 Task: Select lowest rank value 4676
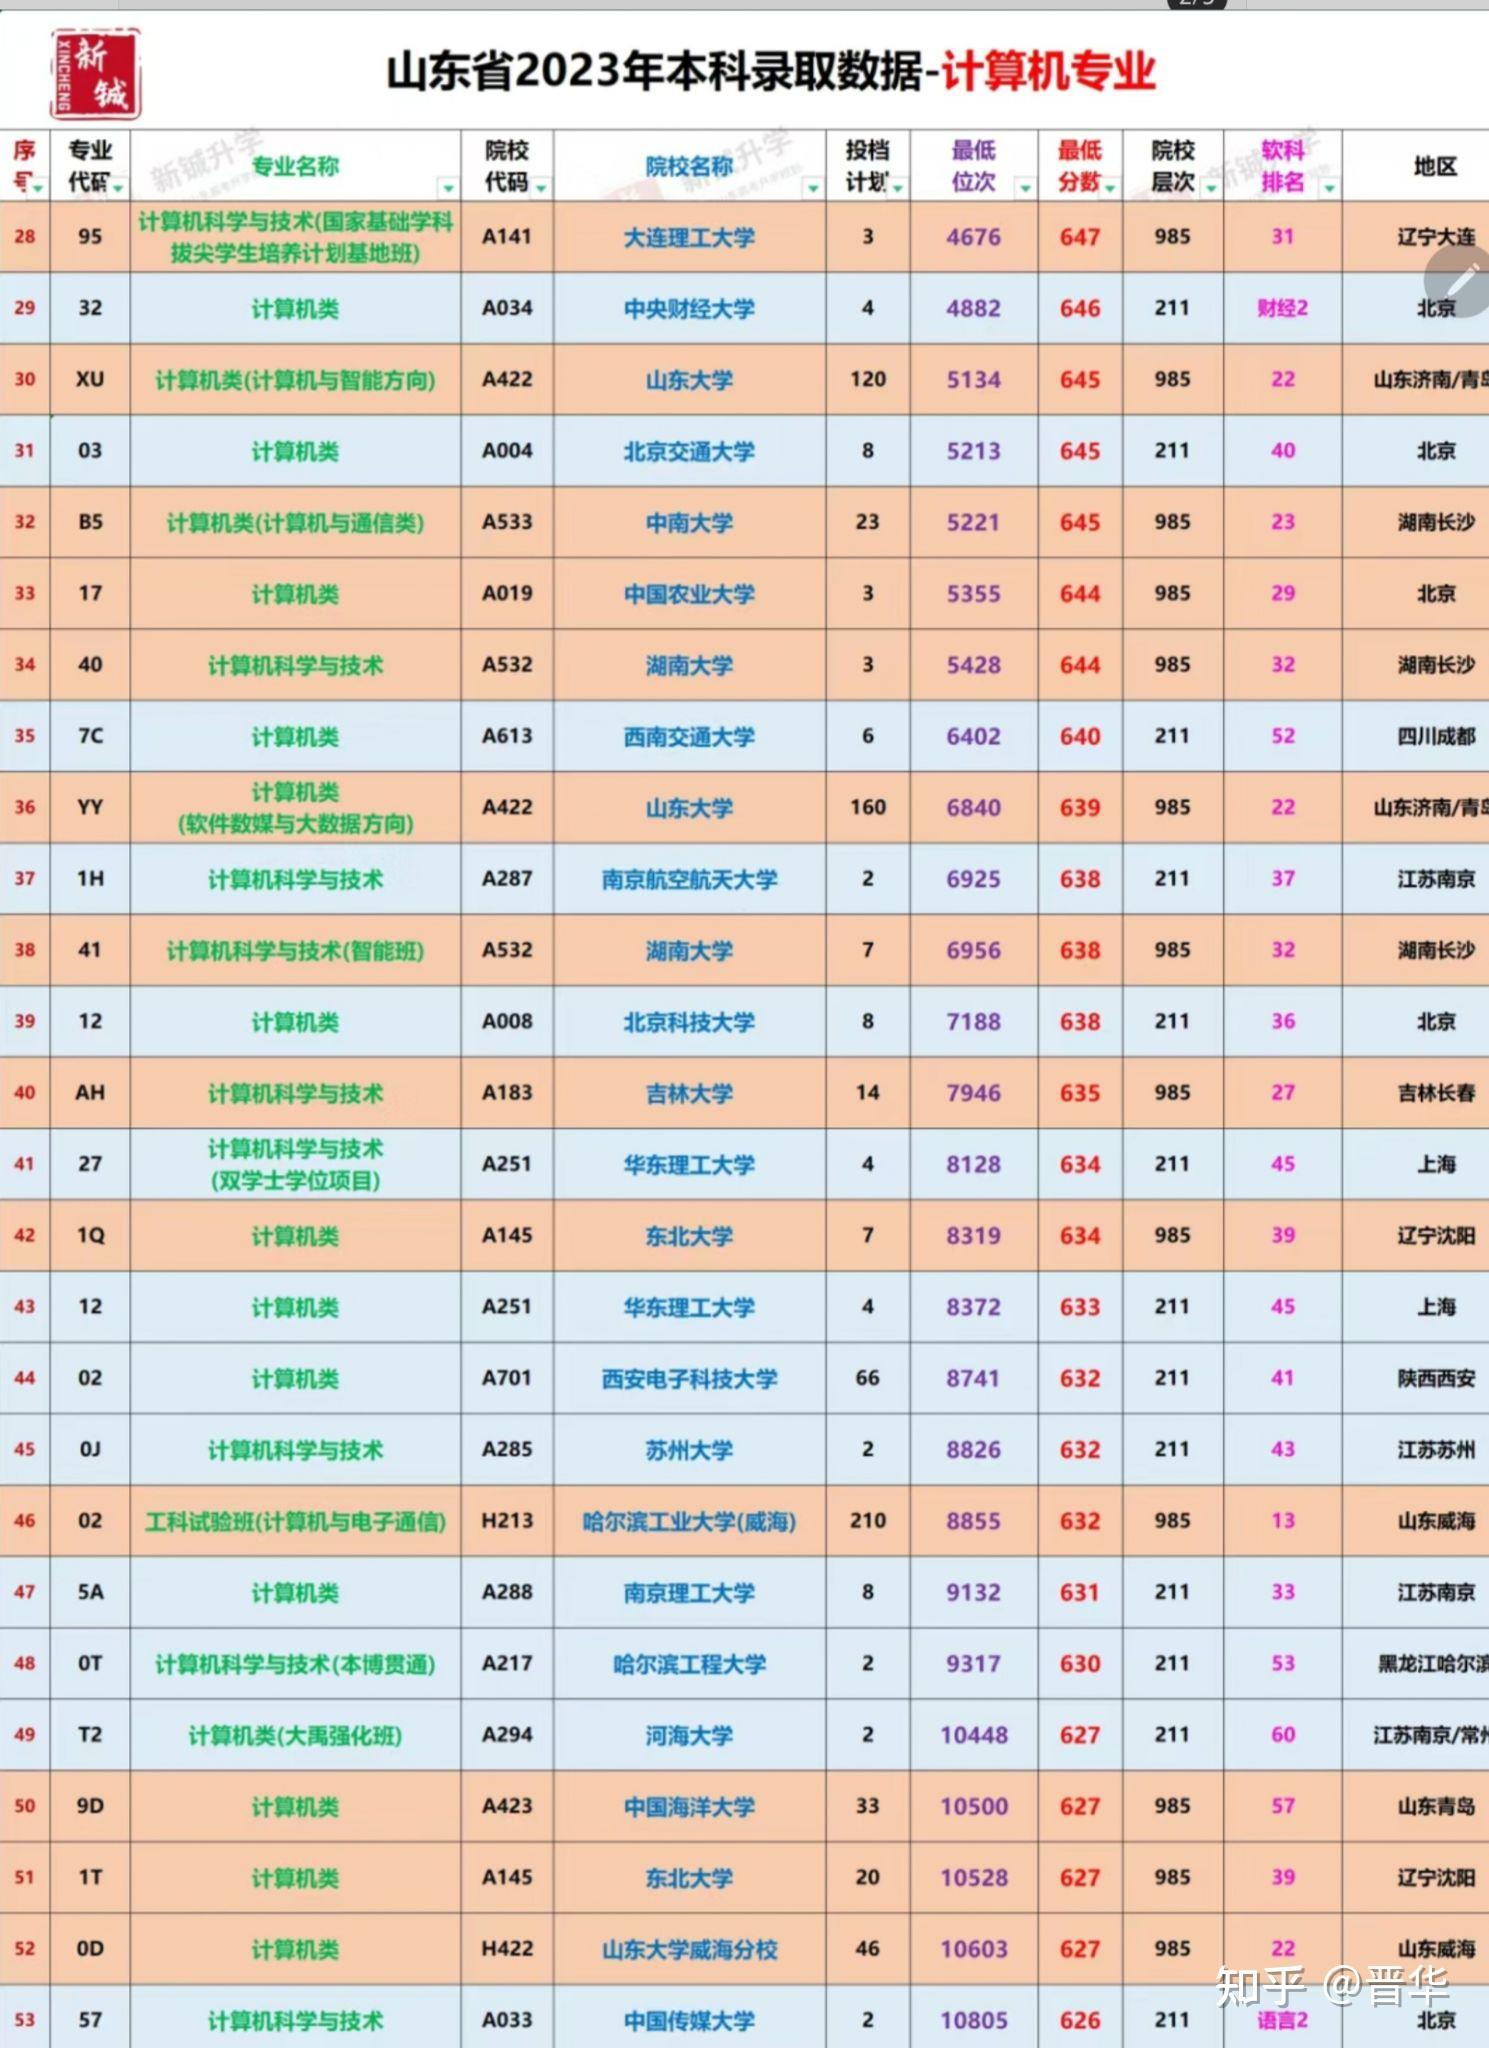pyautogui.click(x=974, y=237)
